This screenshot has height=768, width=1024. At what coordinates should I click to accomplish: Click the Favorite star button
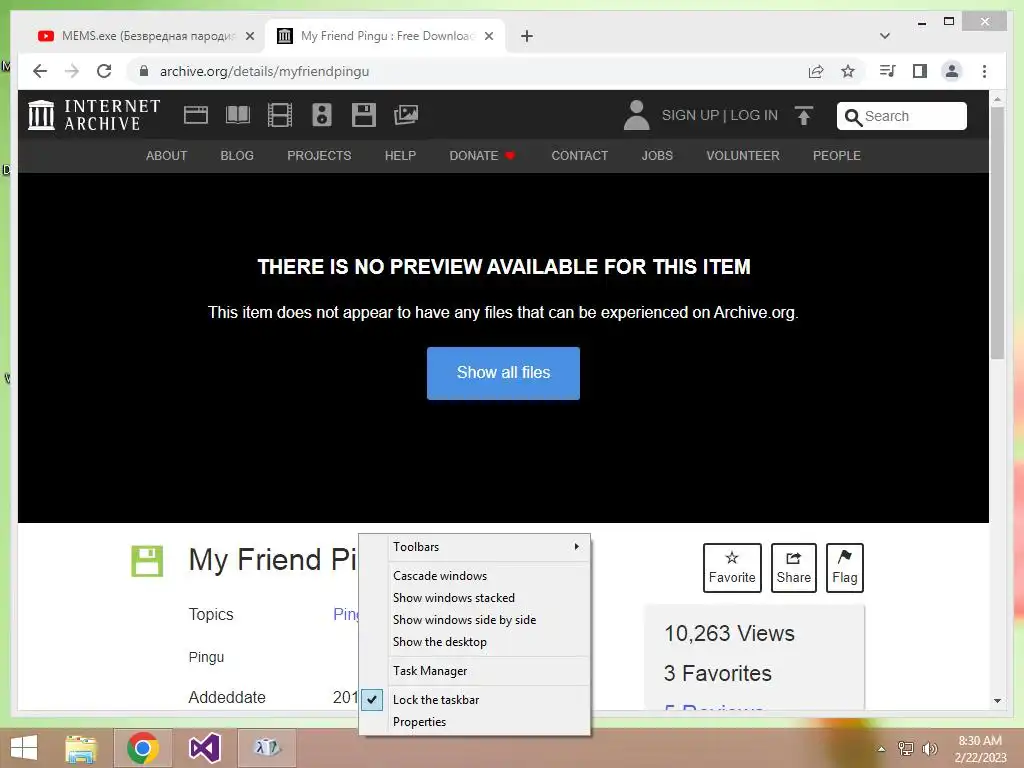tap(732, 568)
